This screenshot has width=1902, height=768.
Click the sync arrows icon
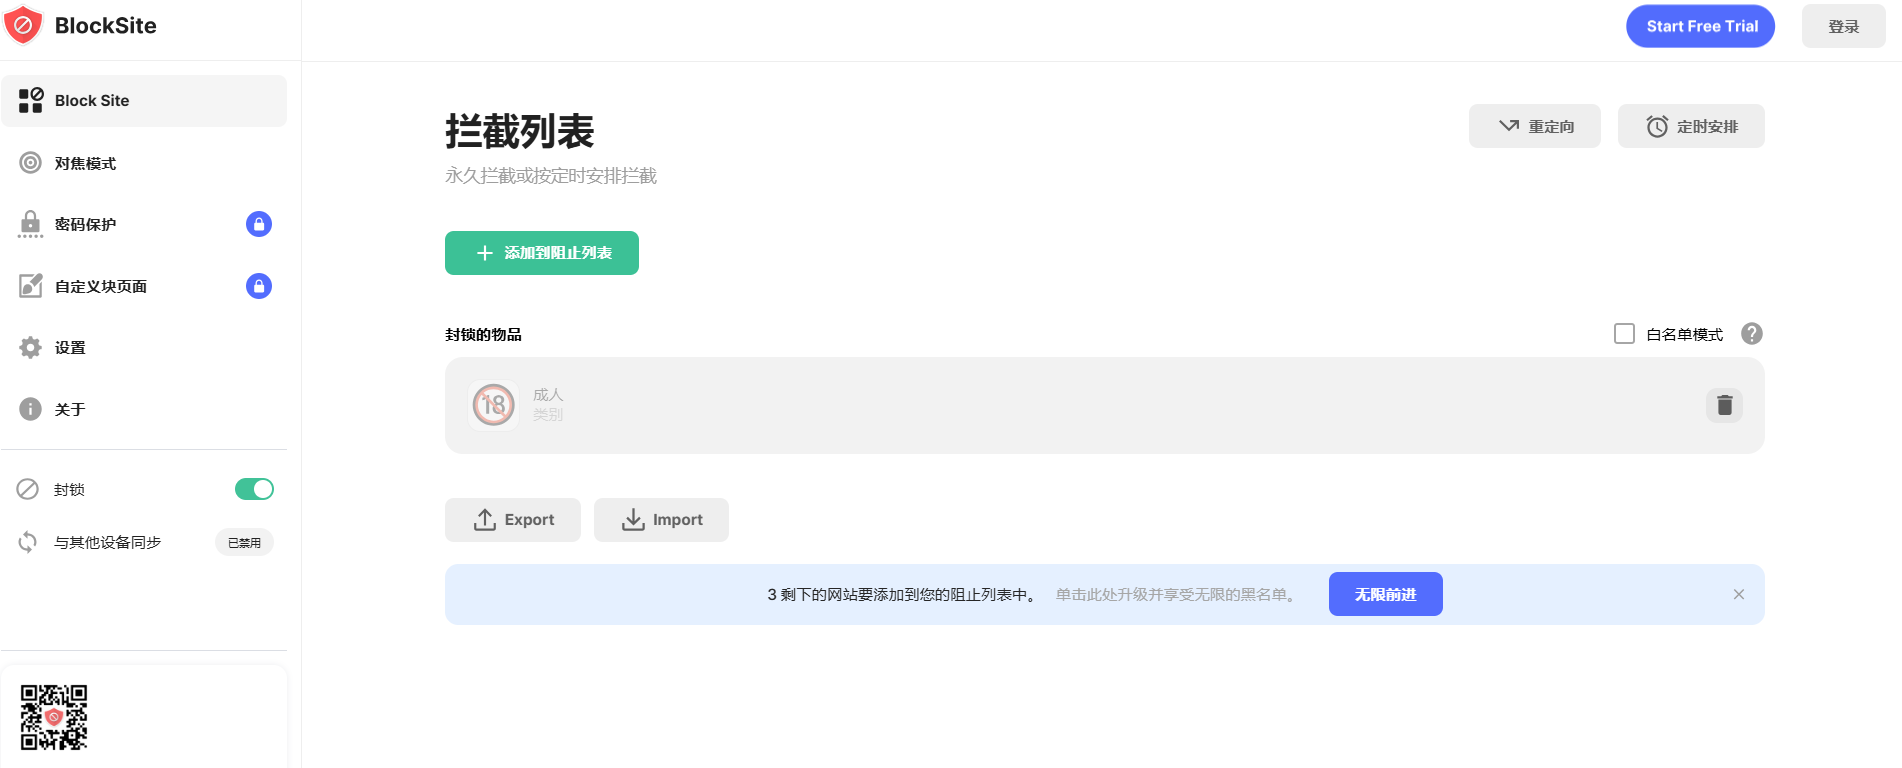coord(28,542)
